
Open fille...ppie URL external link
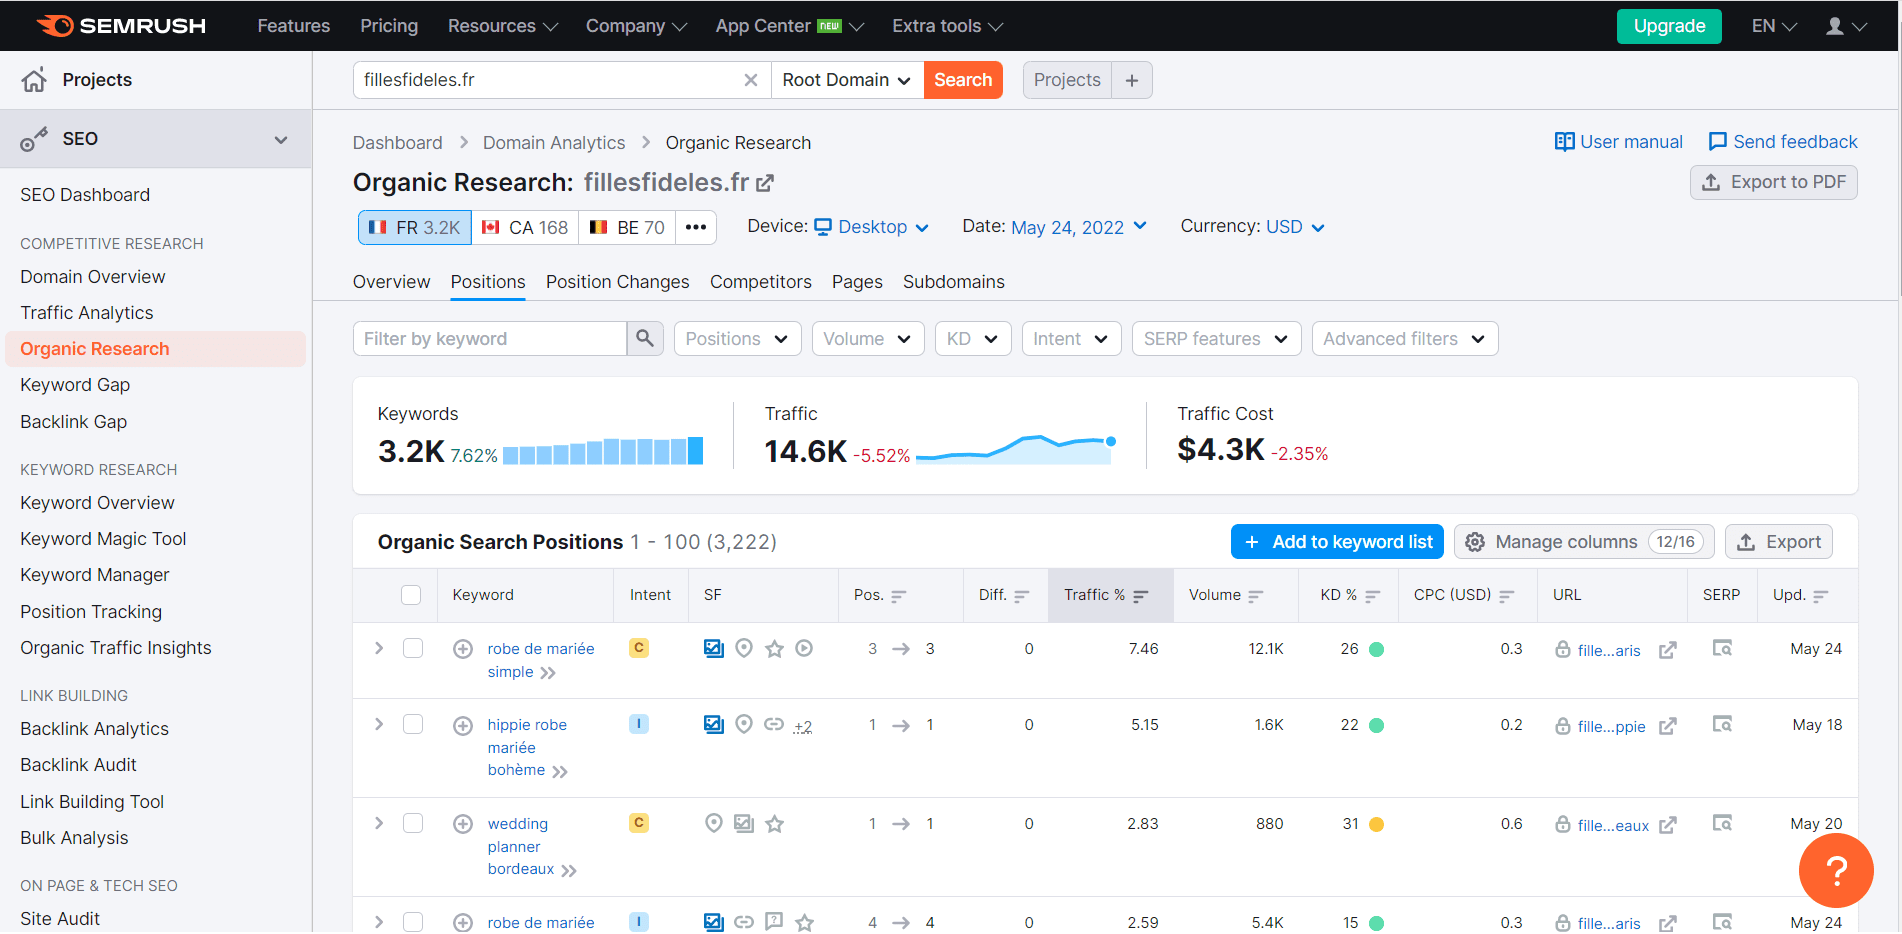[1667, 726]
